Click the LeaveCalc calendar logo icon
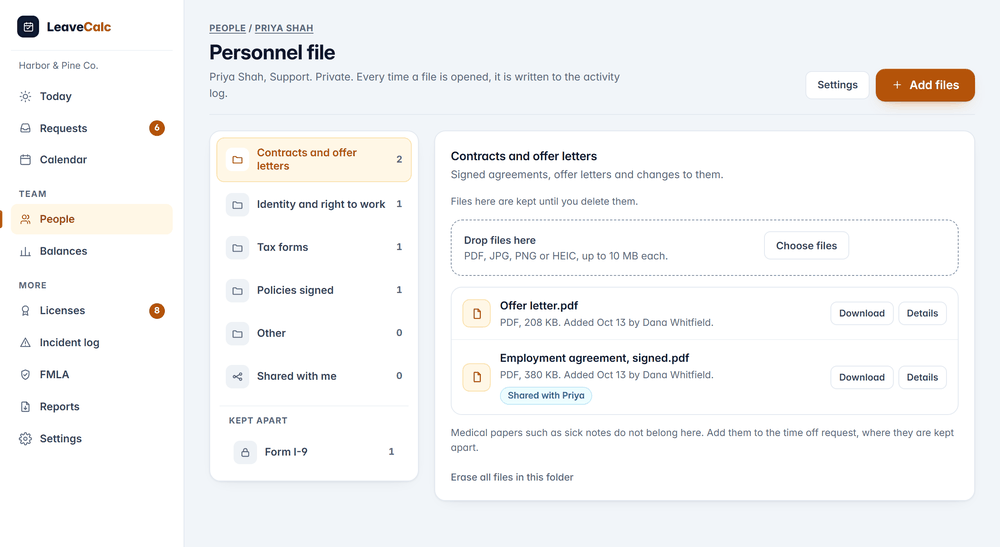This screenshot has height=547, width=1000. pyautogui.click(x=28, y=27)
